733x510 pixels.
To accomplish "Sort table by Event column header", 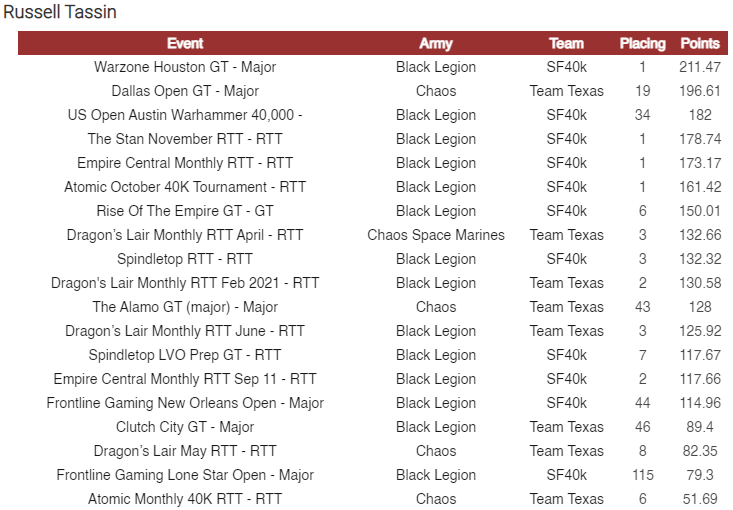I will pos(185,43).
